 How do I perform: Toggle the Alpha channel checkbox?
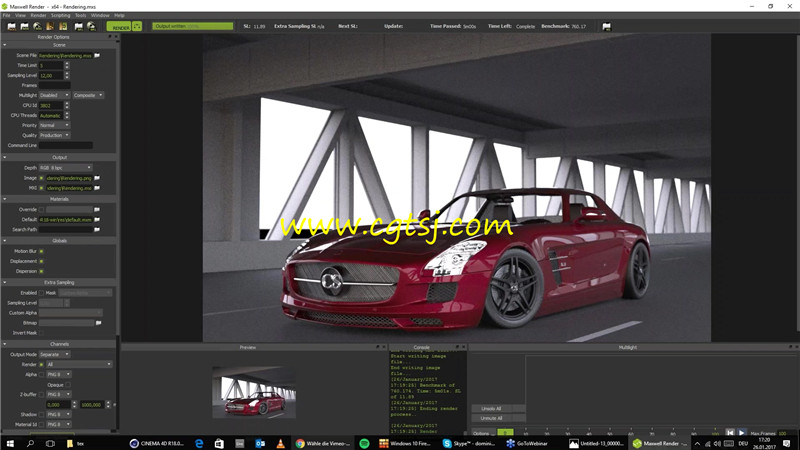coord(41,374)
